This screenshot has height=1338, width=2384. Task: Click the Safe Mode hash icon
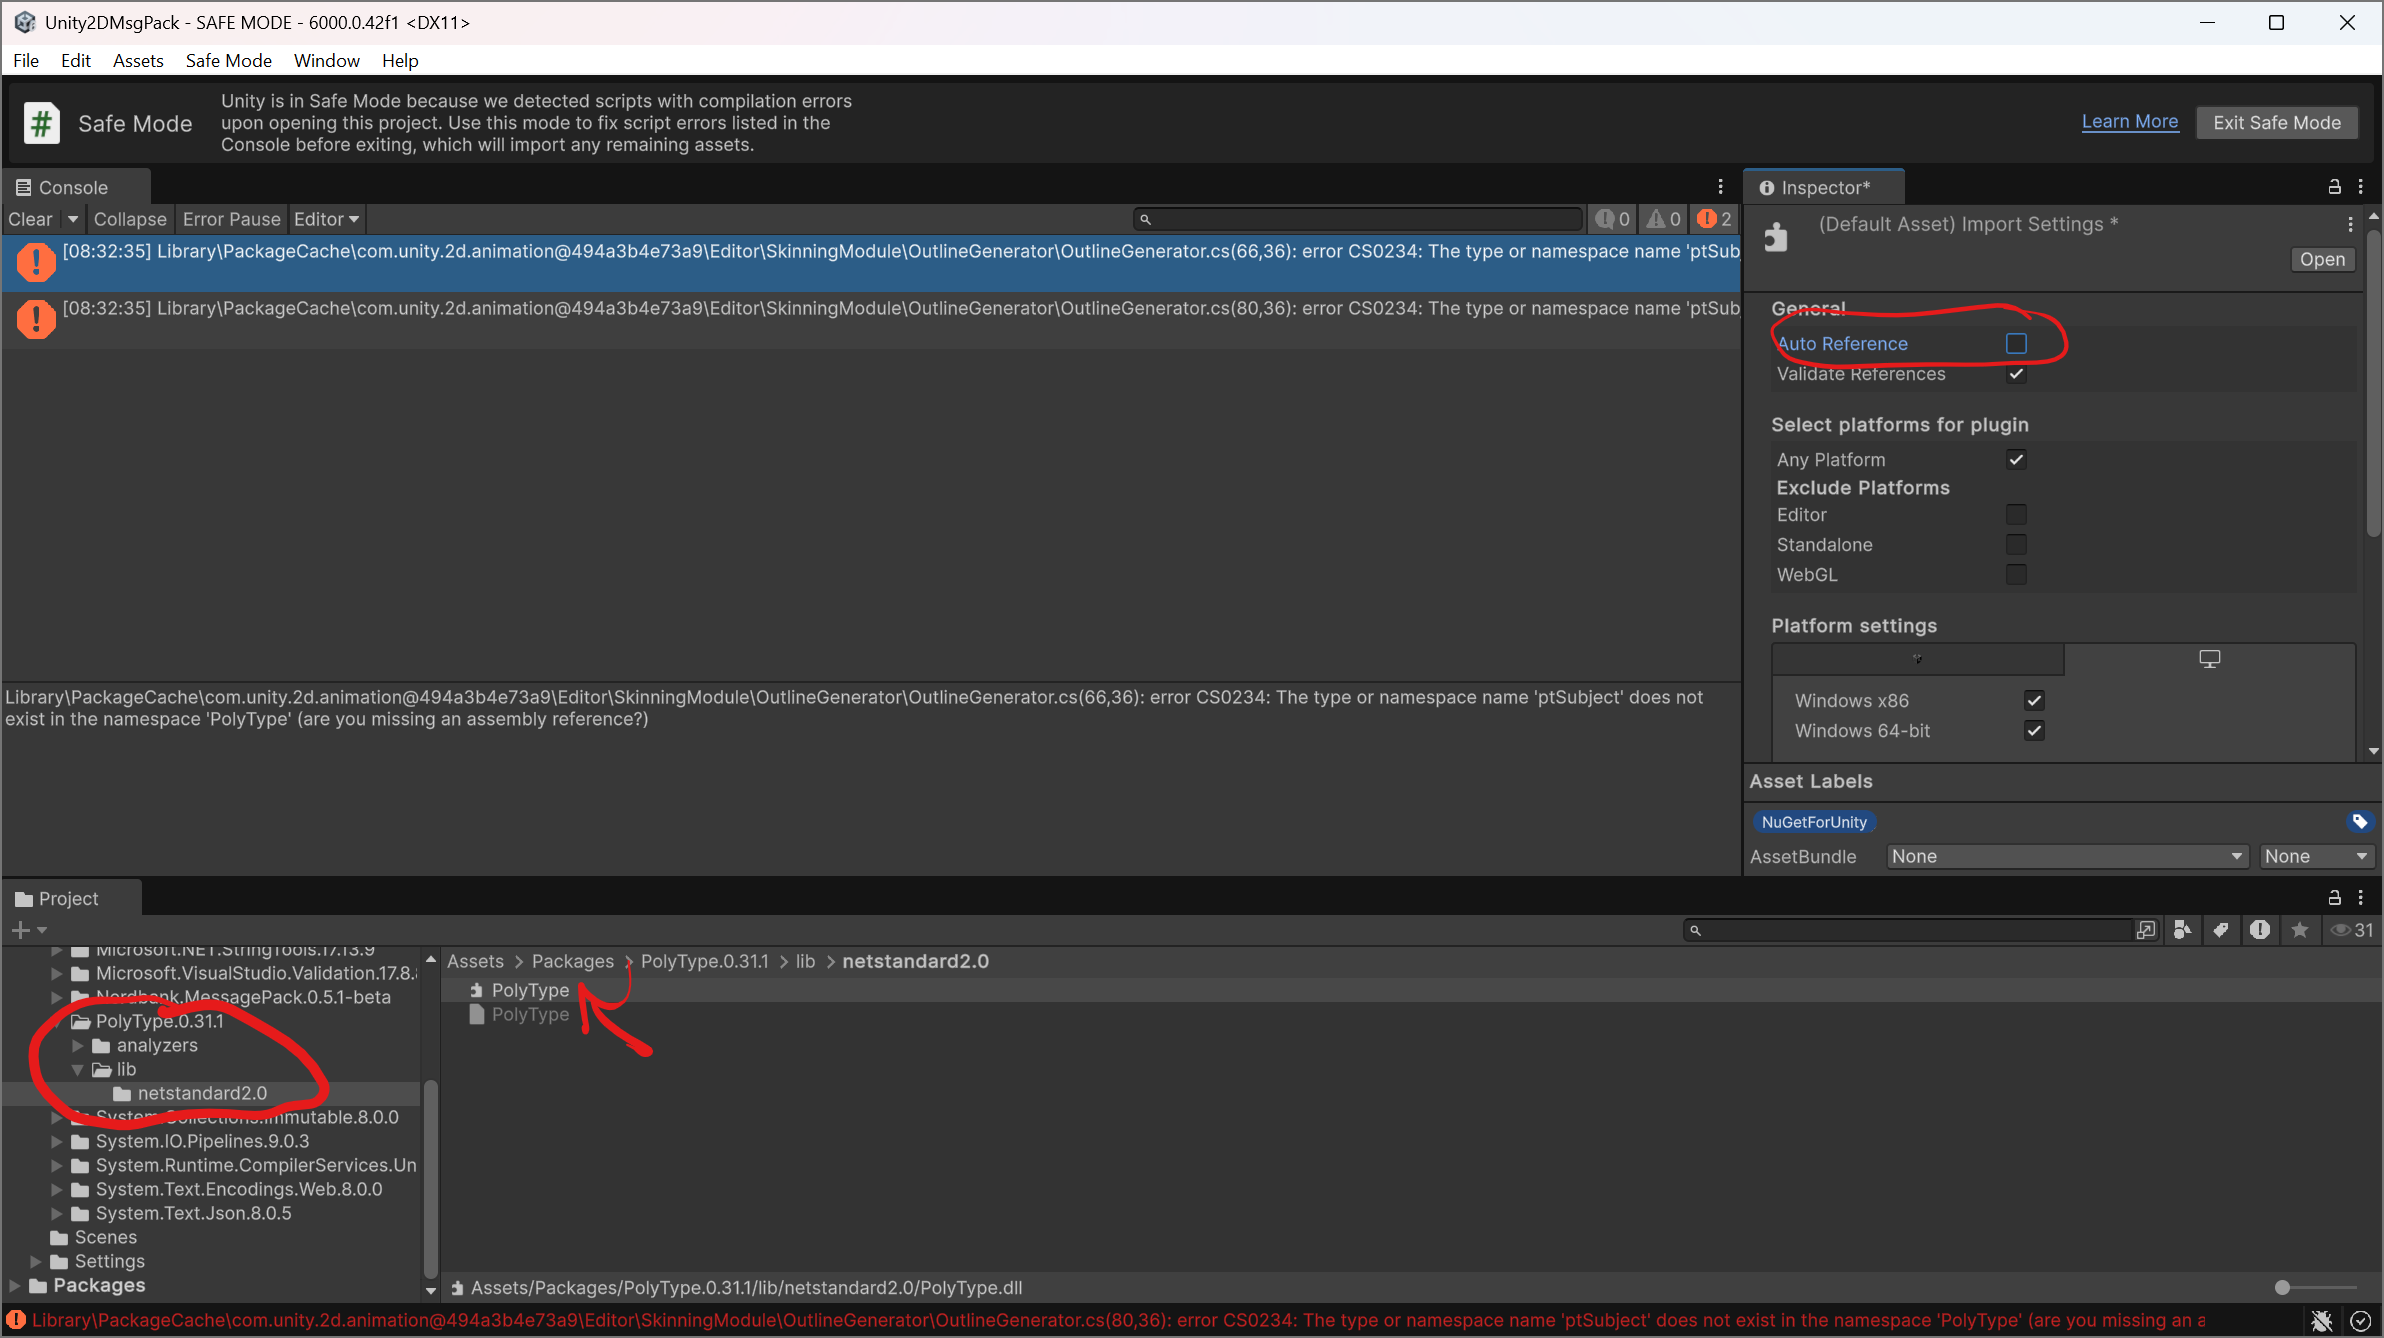point(41,123)
